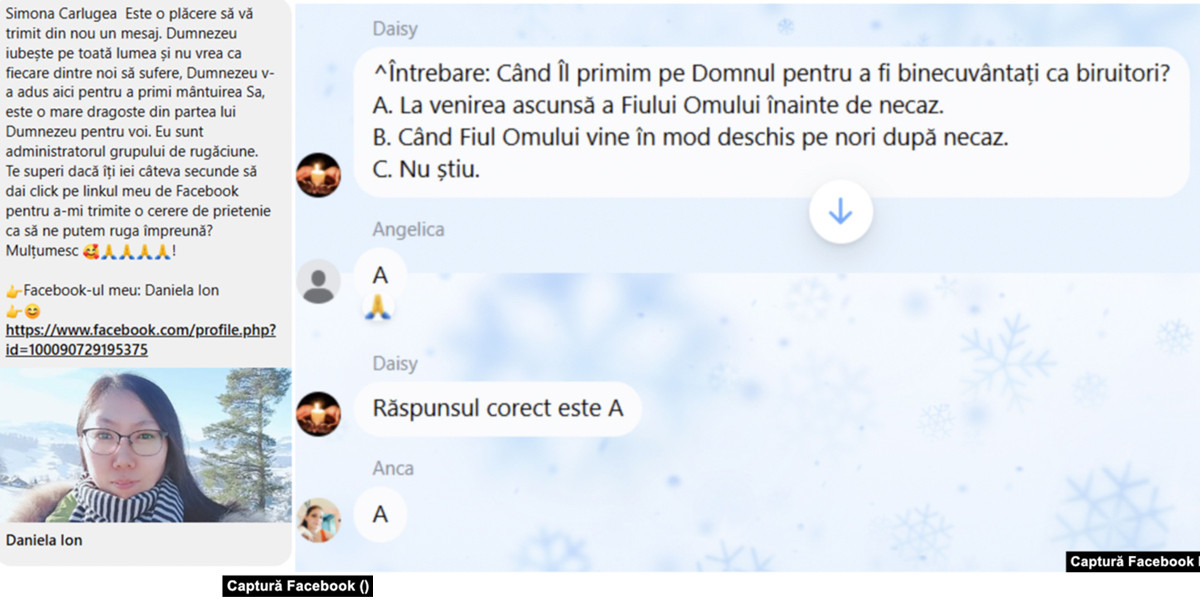
Task: Open Anca's profile picture avatar
Action: tap(319, 520)
